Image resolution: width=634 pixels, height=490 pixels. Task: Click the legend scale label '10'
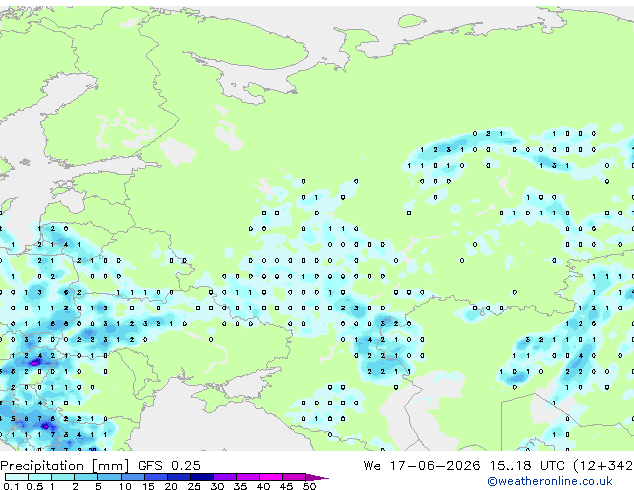click(125, 486)
